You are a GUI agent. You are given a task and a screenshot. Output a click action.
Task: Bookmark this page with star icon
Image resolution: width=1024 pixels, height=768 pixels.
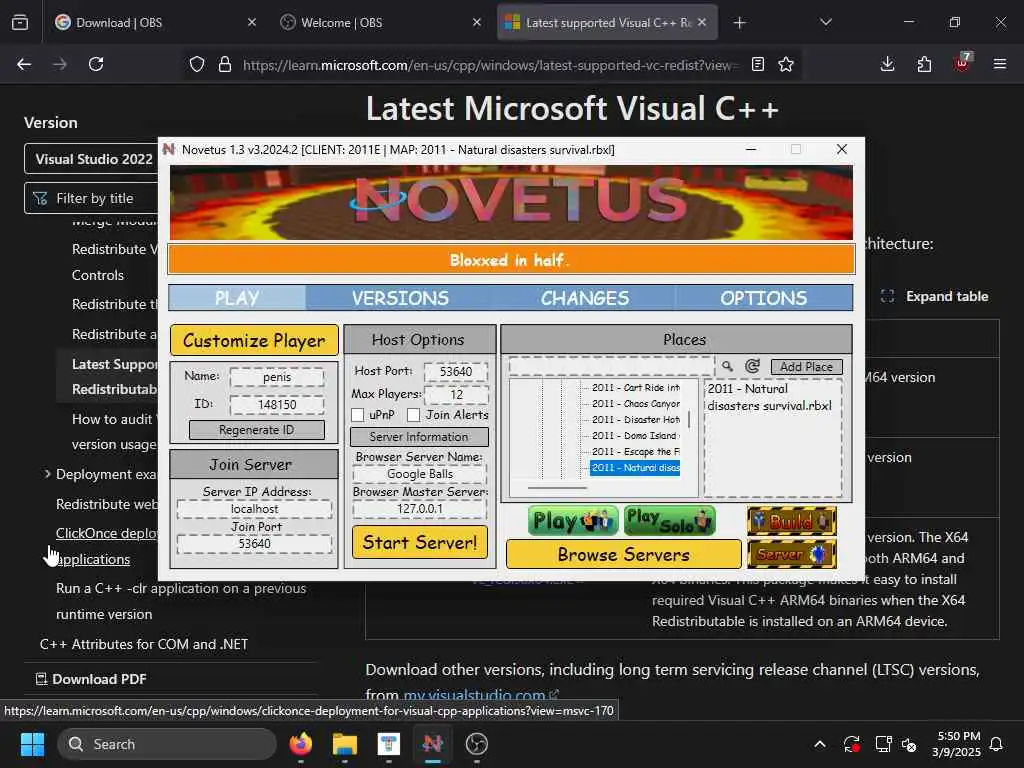point(786,64)
